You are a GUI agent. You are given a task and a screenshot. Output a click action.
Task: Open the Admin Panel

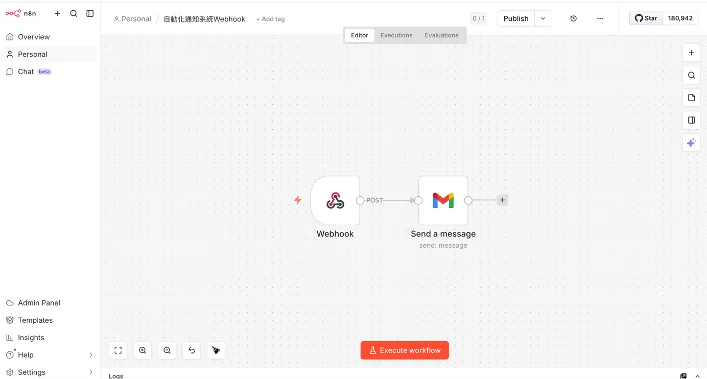50,303
